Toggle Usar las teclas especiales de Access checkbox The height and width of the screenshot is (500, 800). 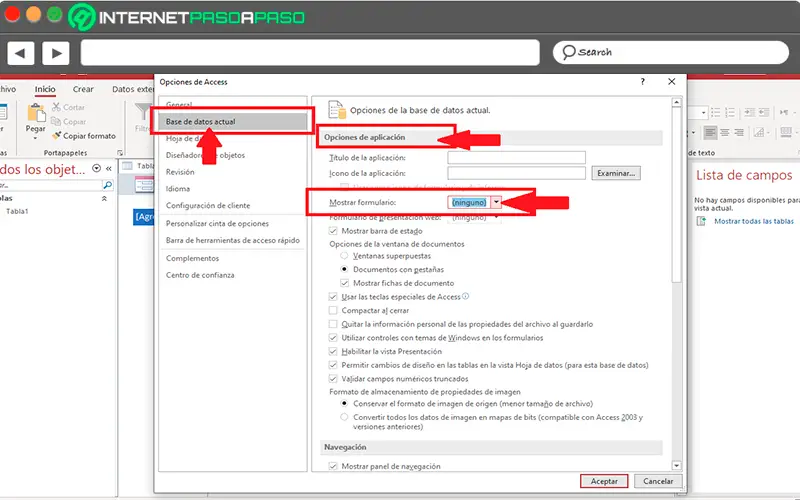coord(333,296)
